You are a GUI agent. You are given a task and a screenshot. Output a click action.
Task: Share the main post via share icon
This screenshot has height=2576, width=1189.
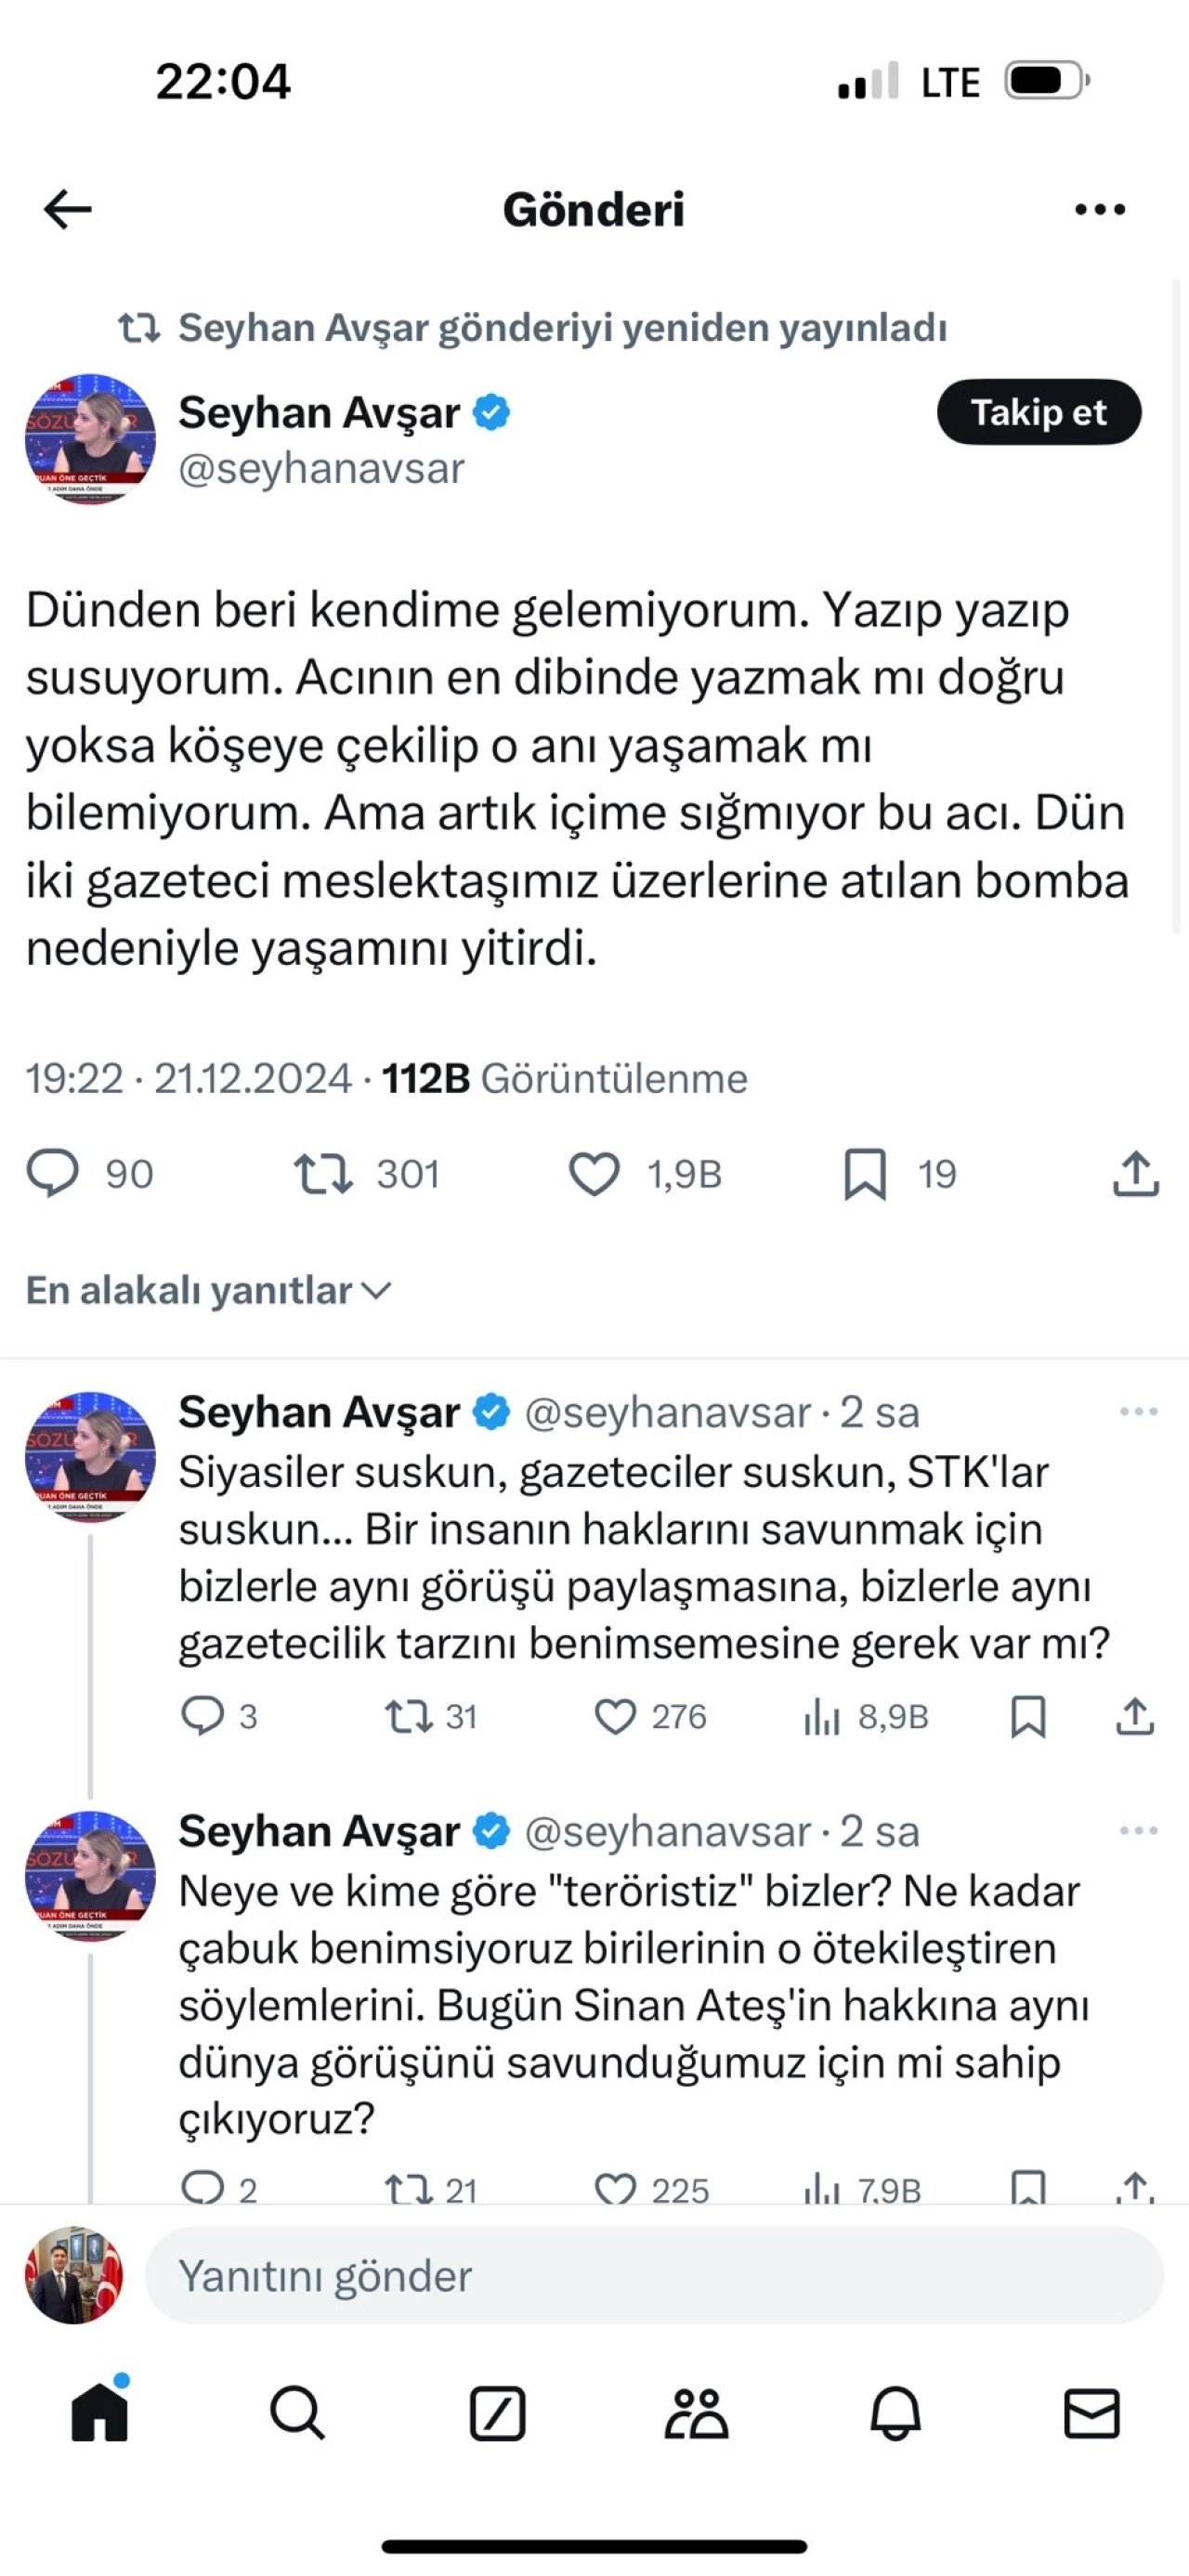[1135, 1174]
